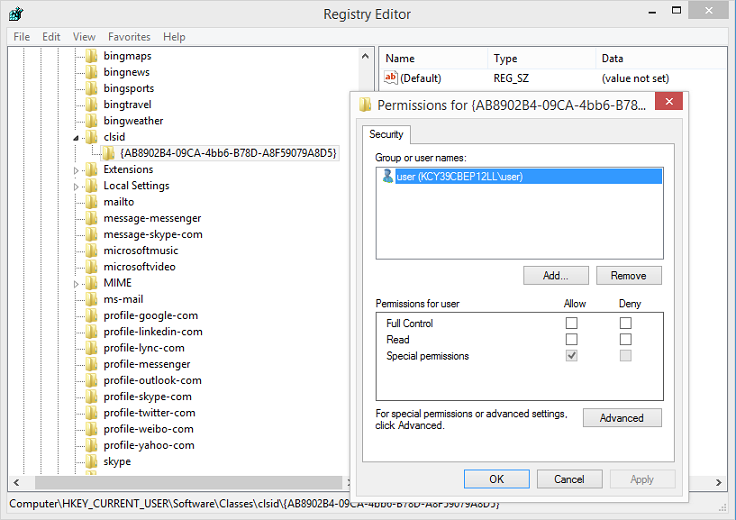This screenshot has width=736, height=520.
Task: Click the Remove button
Action: click(x=629, y=275)
